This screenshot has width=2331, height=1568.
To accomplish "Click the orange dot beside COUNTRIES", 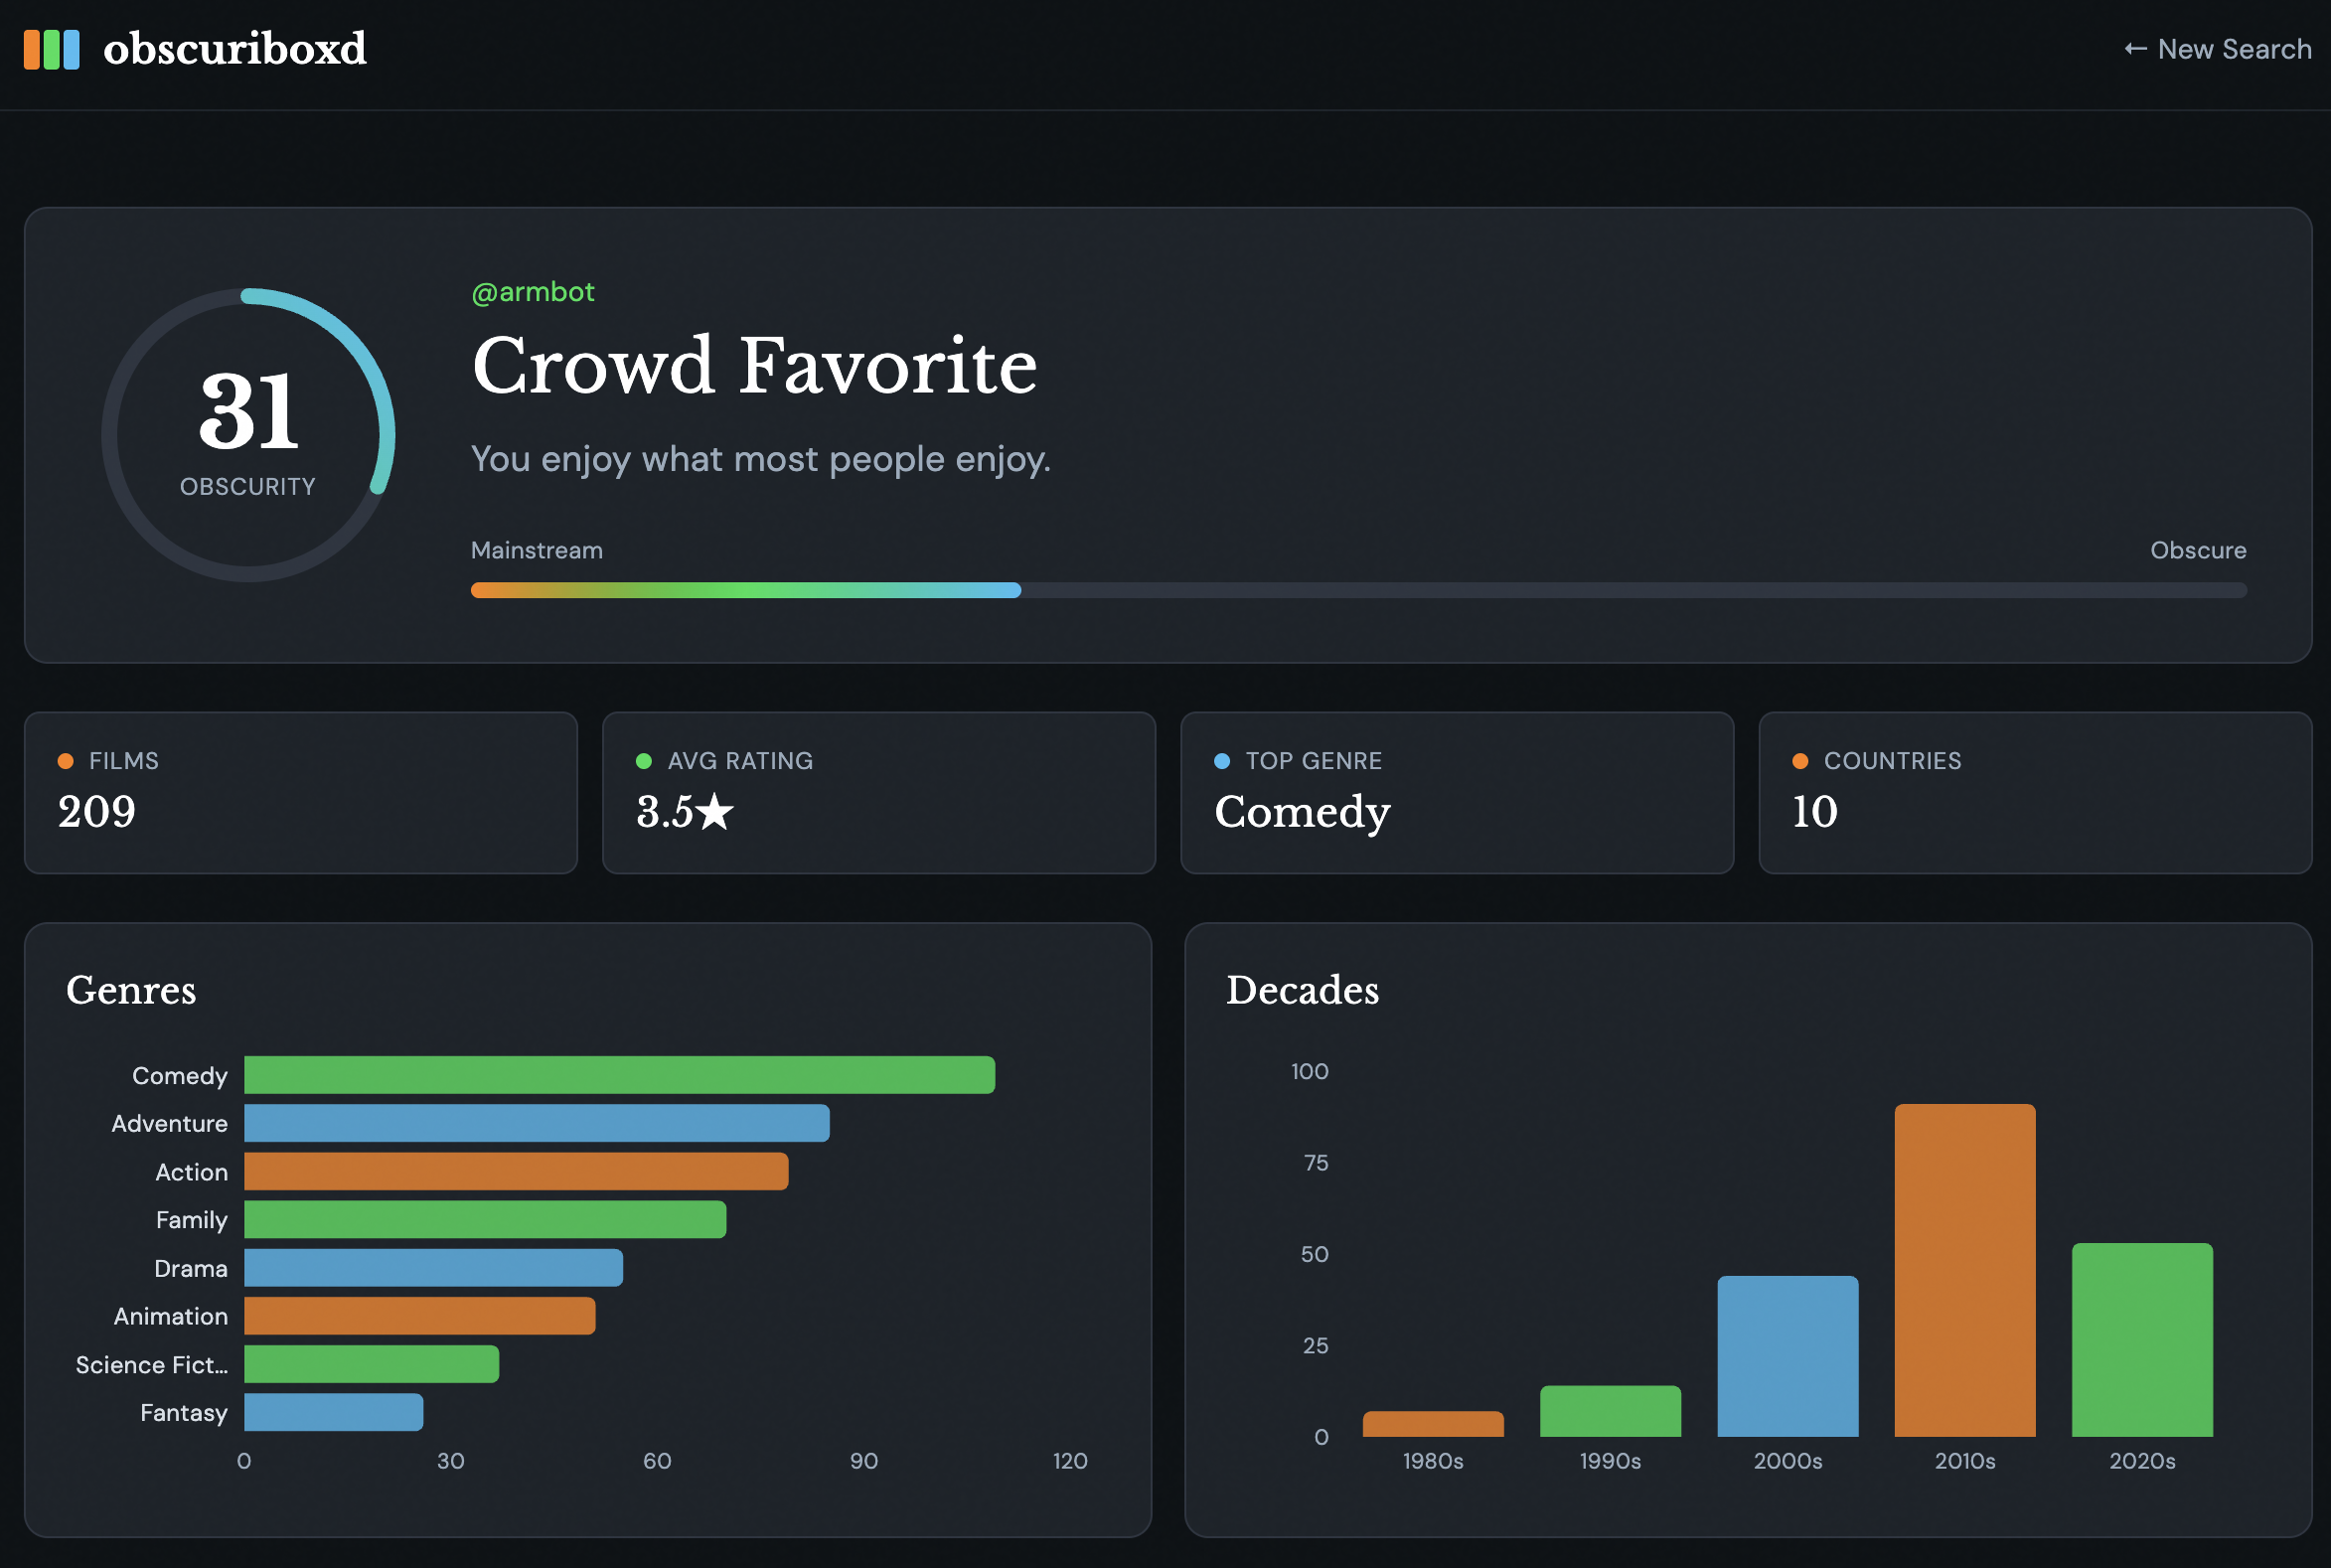I will (1800, 761).
